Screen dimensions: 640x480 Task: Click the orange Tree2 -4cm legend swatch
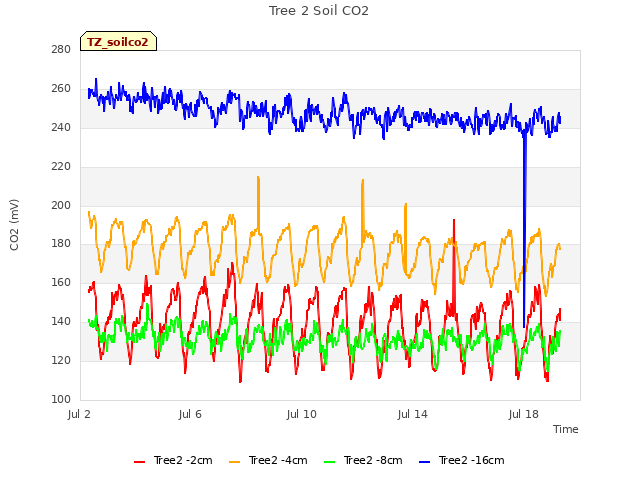tap(235, 462)
